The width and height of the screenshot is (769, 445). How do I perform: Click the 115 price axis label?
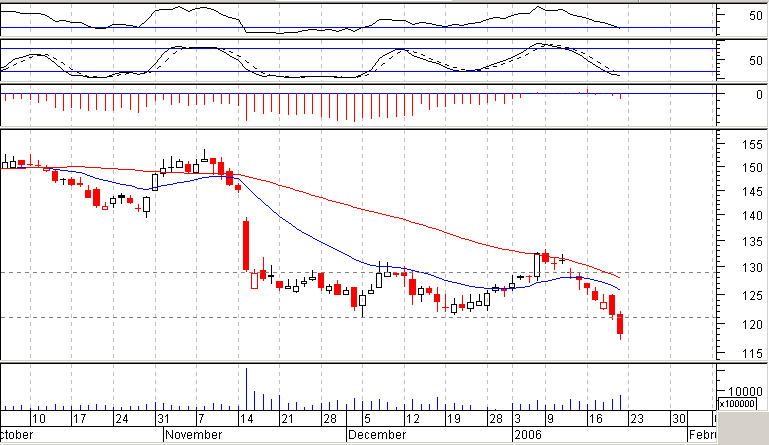pos(752,354)
